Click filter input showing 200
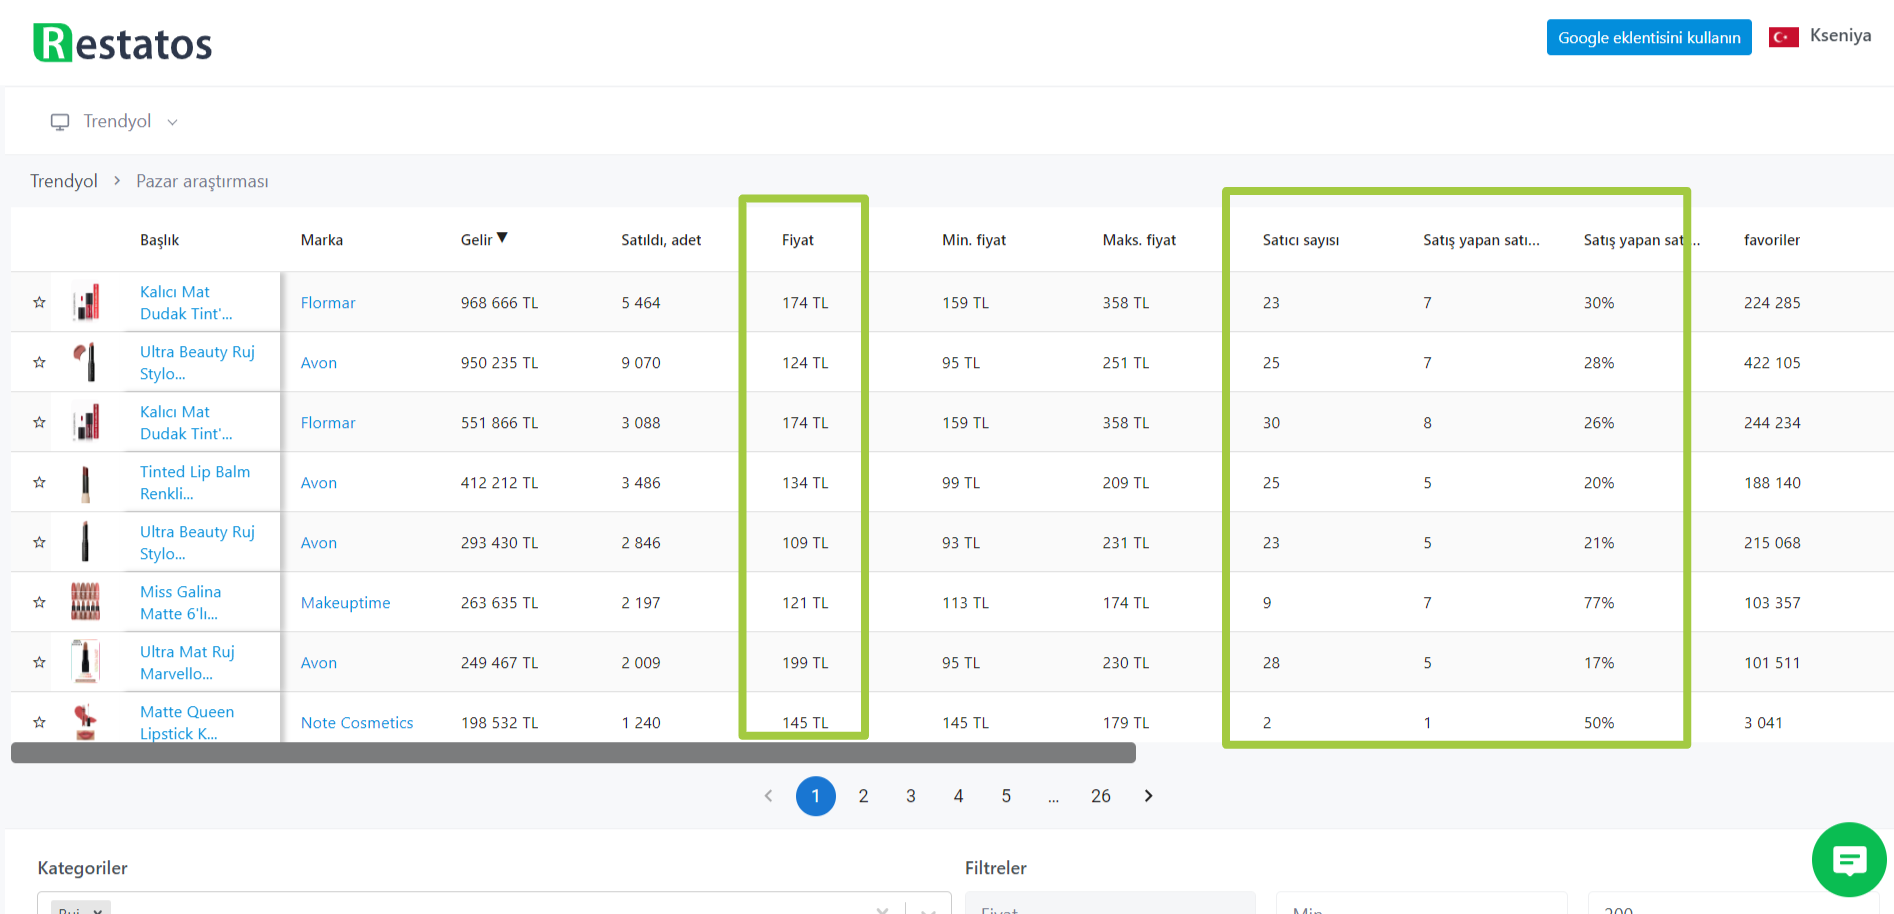 [x=1732, y=904]
